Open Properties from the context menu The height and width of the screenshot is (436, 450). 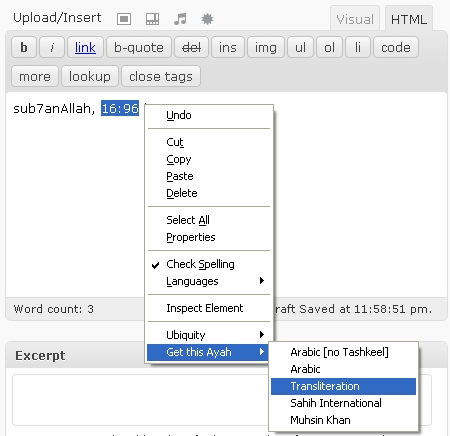tap(209, 237)
